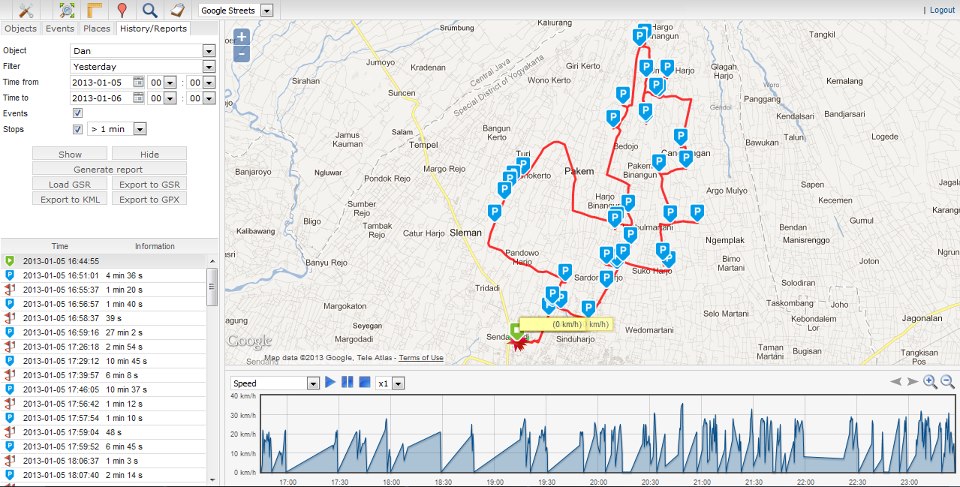Click the Logout link
The height and width of the screenshot is (487, 960).
click(x=942, y=10)
